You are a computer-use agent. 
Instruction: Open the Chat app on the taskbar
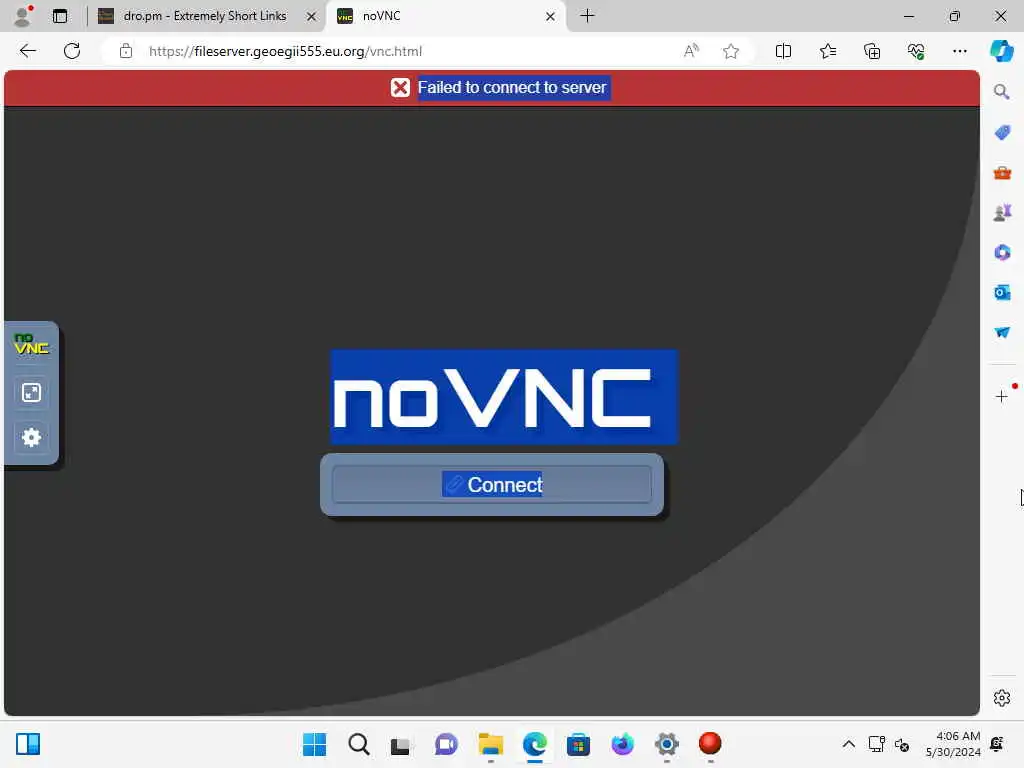(x=446, y=744)
